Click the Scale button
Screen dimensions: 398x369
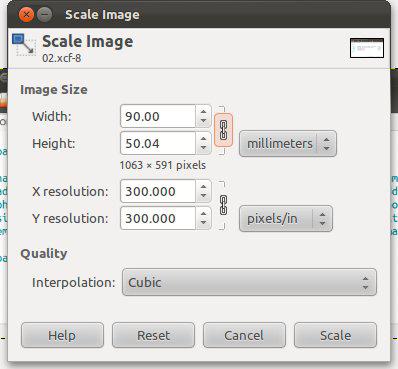click(335, 335)
